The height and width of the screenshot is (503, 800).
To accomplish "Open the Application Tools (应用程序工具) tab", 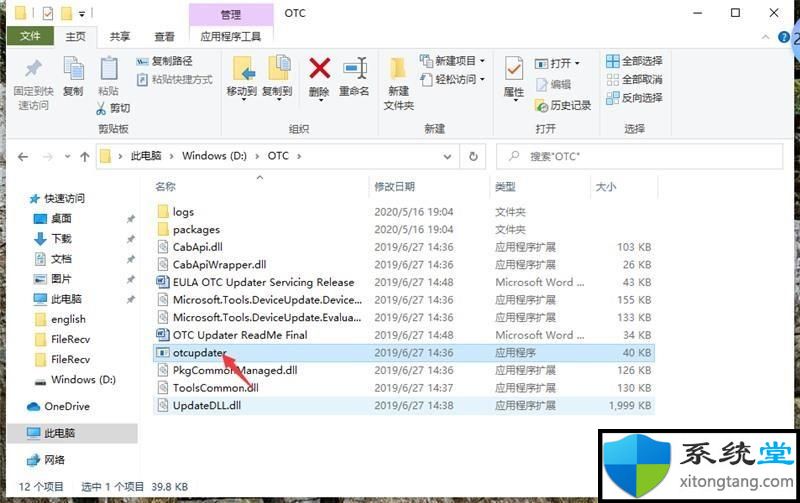I will click(231, 37).
